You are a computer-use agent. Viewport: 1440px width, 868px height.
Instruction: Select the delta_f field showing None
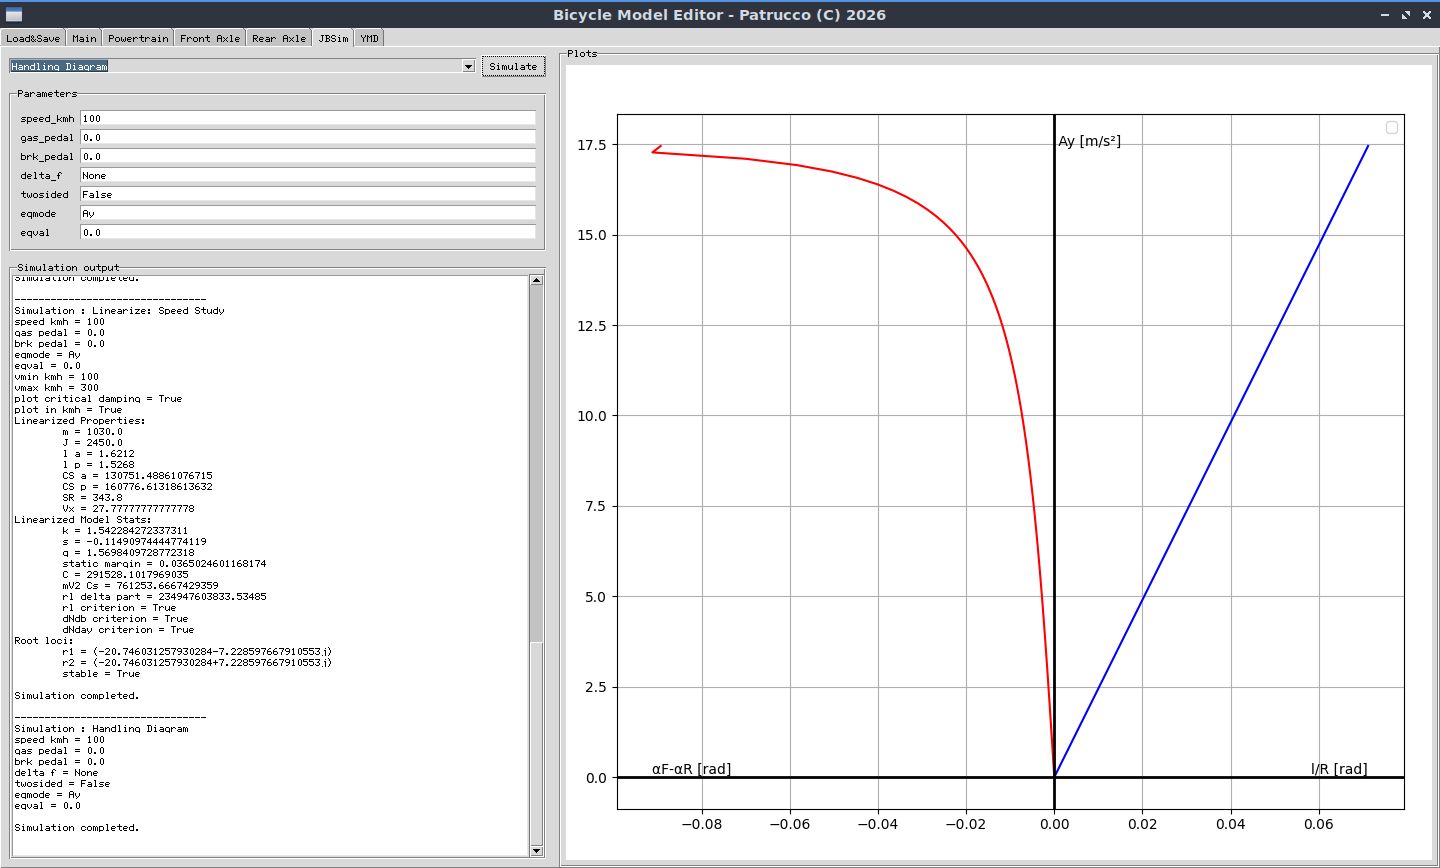(308, 175)
